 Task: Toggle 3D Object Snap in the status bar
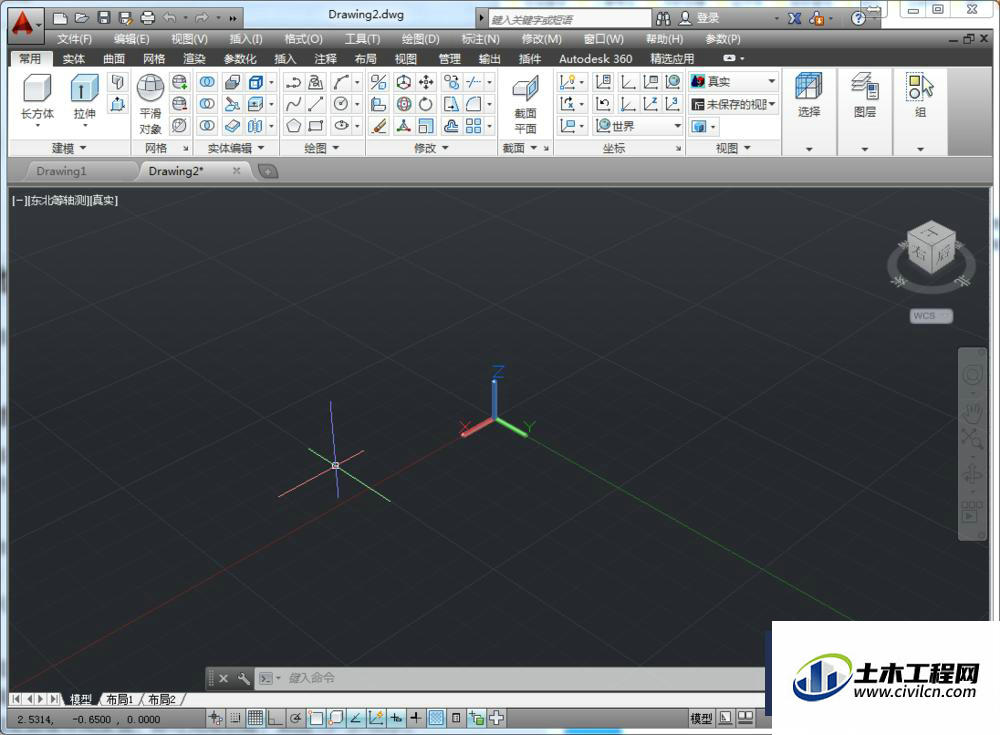pyautogui.click(x=336, y=718)
